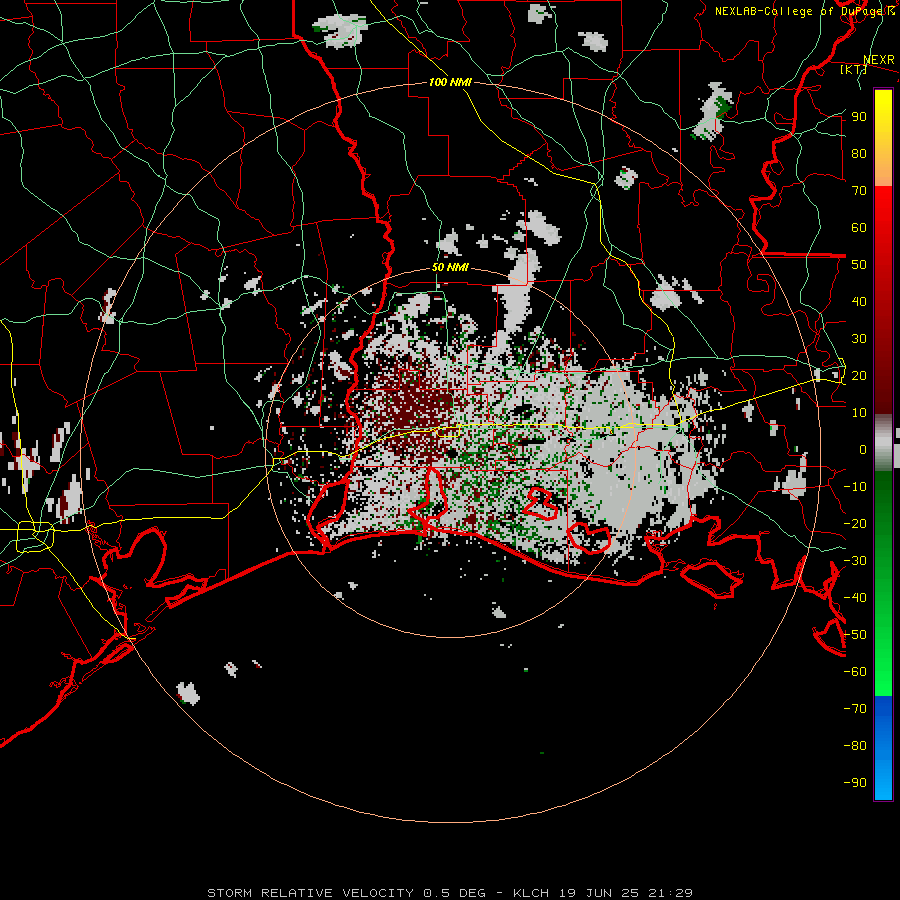Click the -80 value on velocity scale
Screen dimensions: 900x900
(x=855, y=746)
